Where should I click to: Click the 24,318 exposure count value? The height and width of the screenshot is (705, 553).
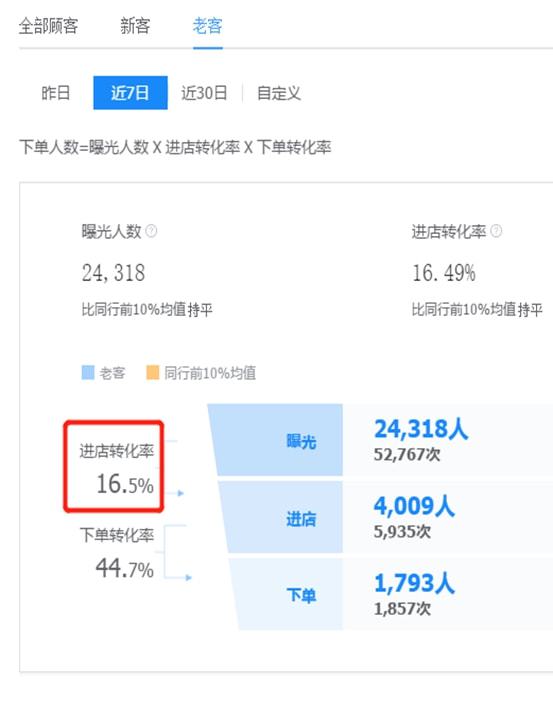113,273
